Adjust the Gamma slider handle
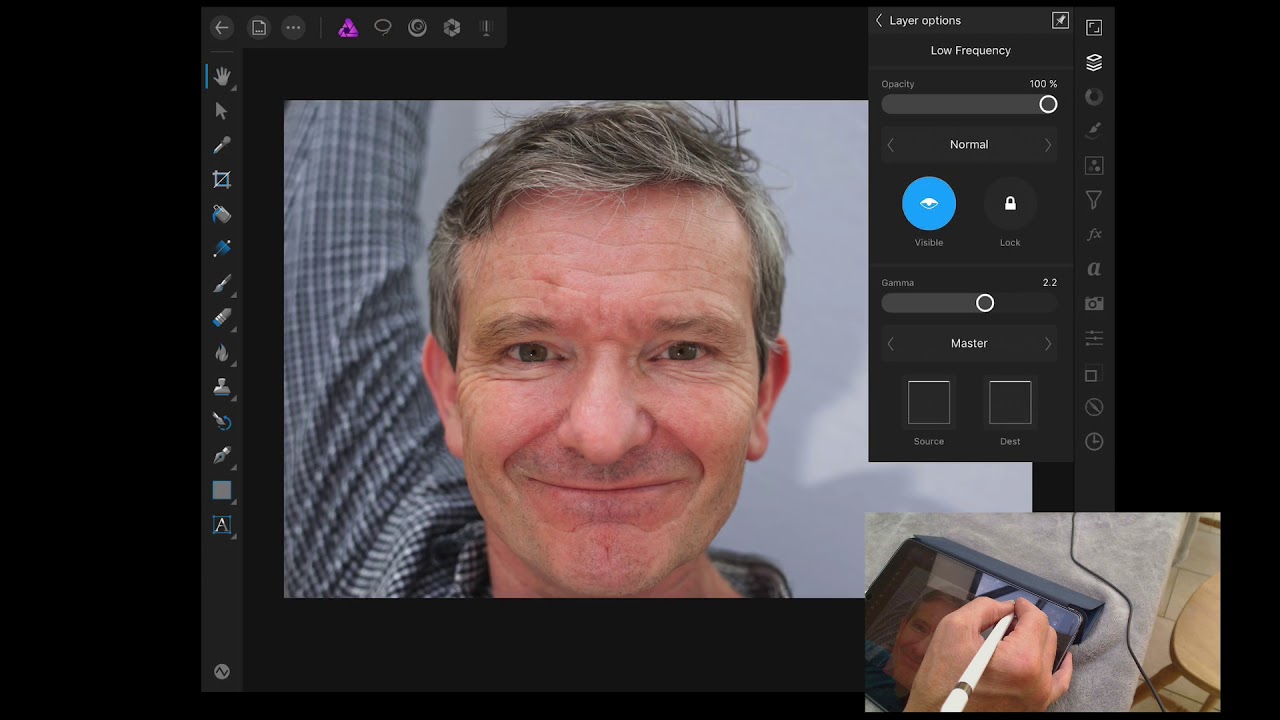 [985, 303]
